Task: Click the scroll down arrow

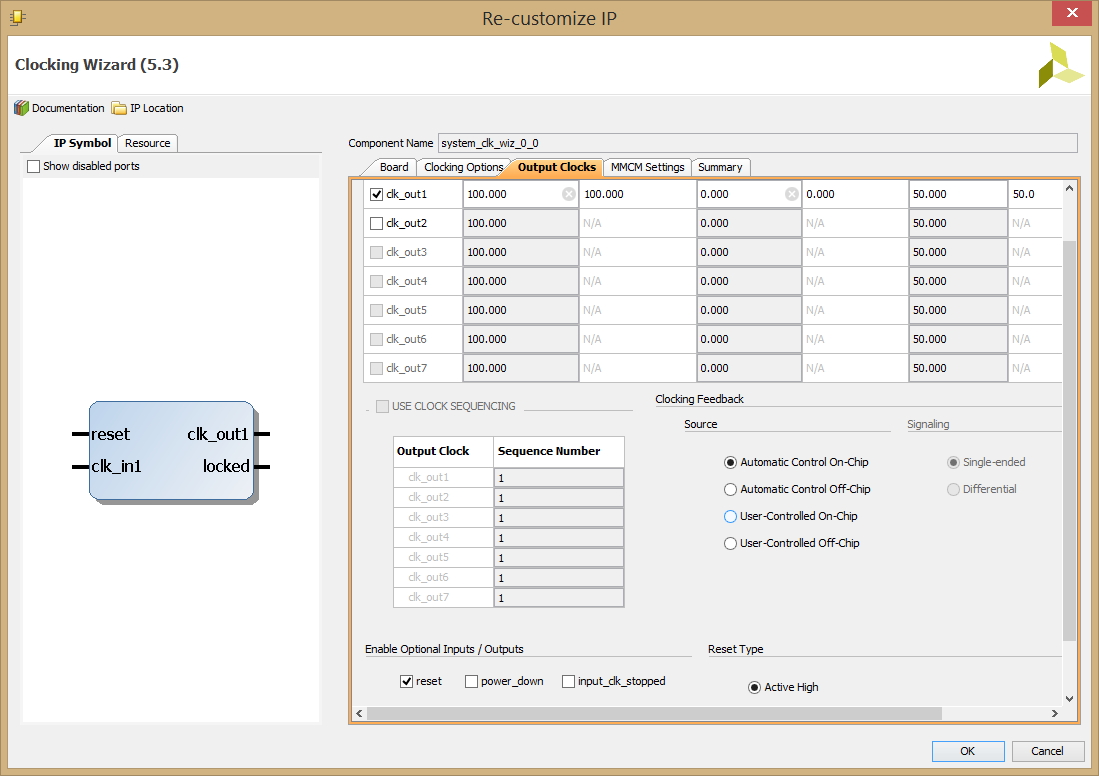Action: [1069, 698]
